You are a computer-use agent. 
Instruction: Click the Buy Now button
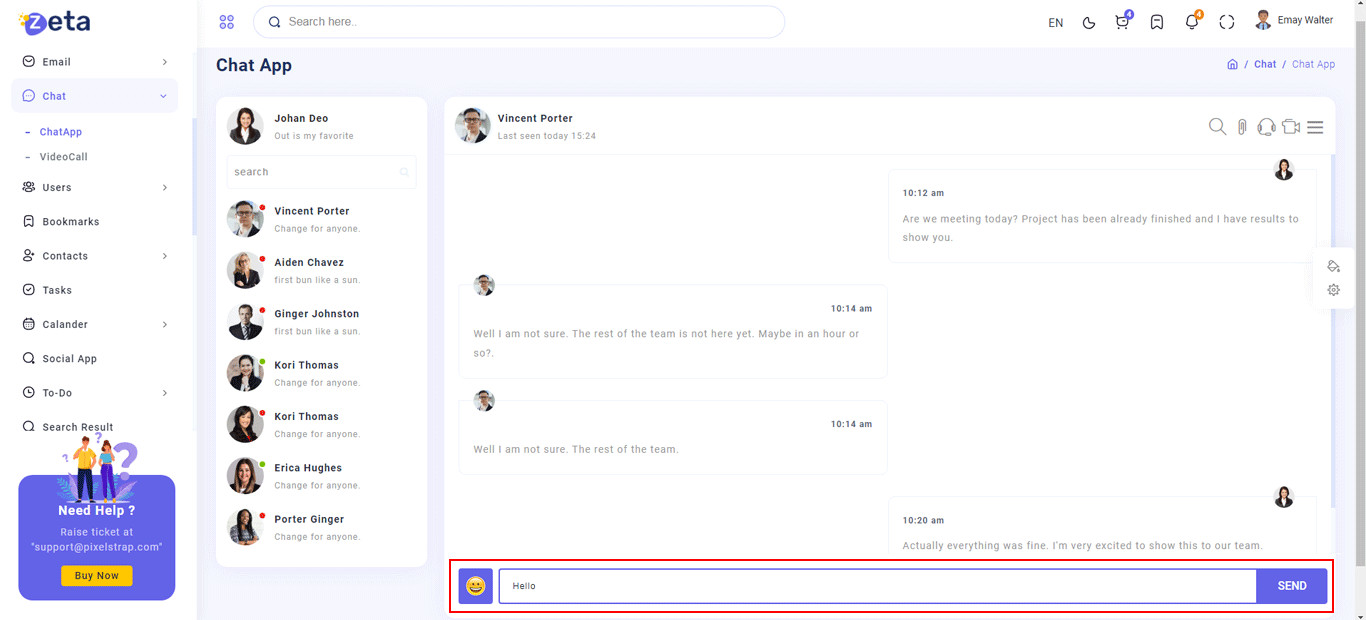pos(96,576)
